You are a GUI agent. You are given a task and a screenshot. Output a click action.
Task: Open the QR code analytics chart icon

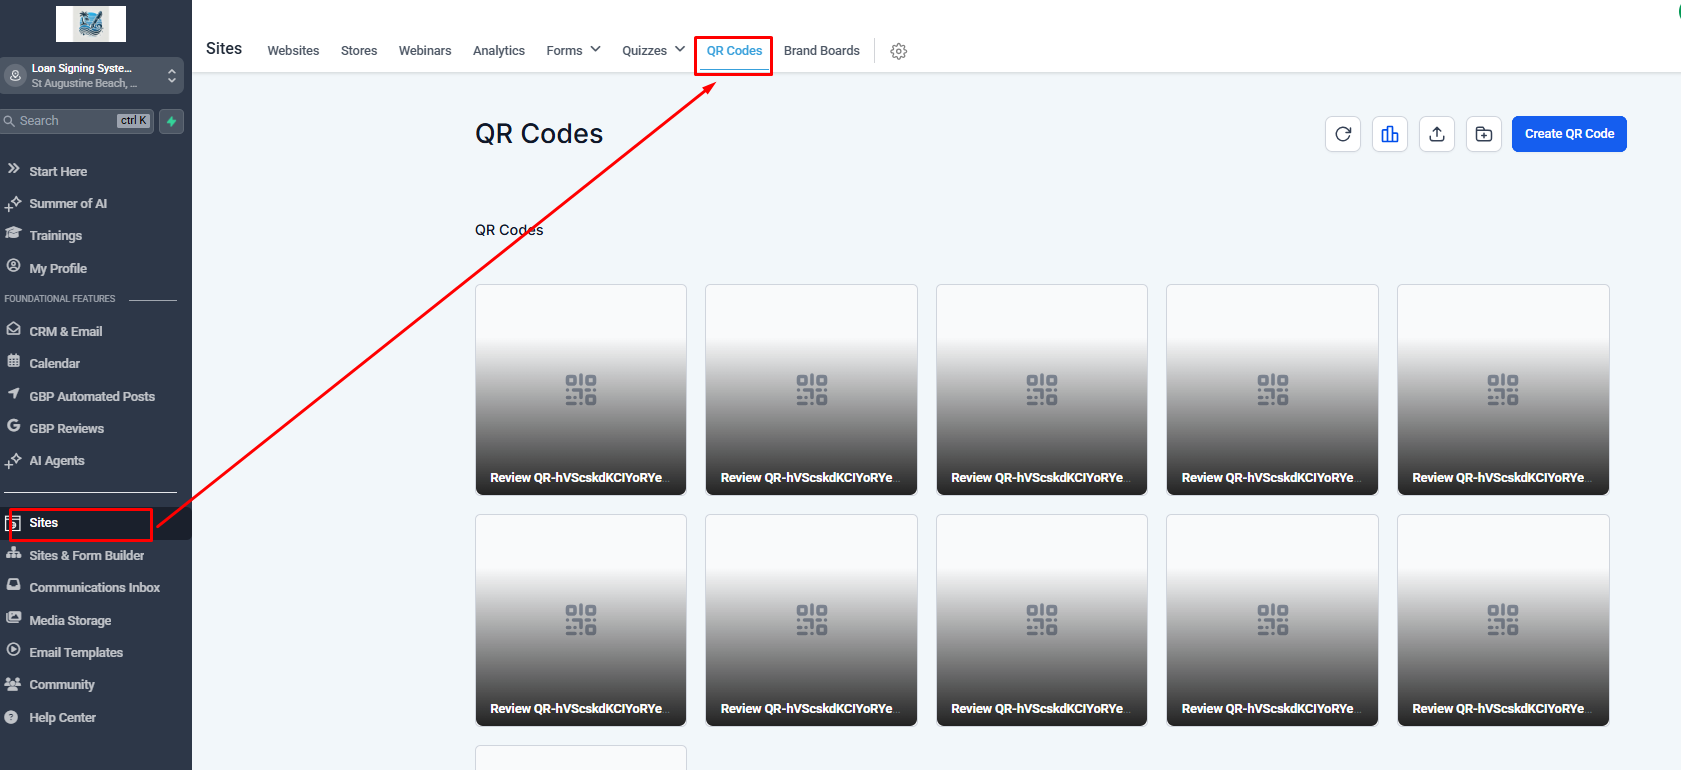click(1390, 134)
